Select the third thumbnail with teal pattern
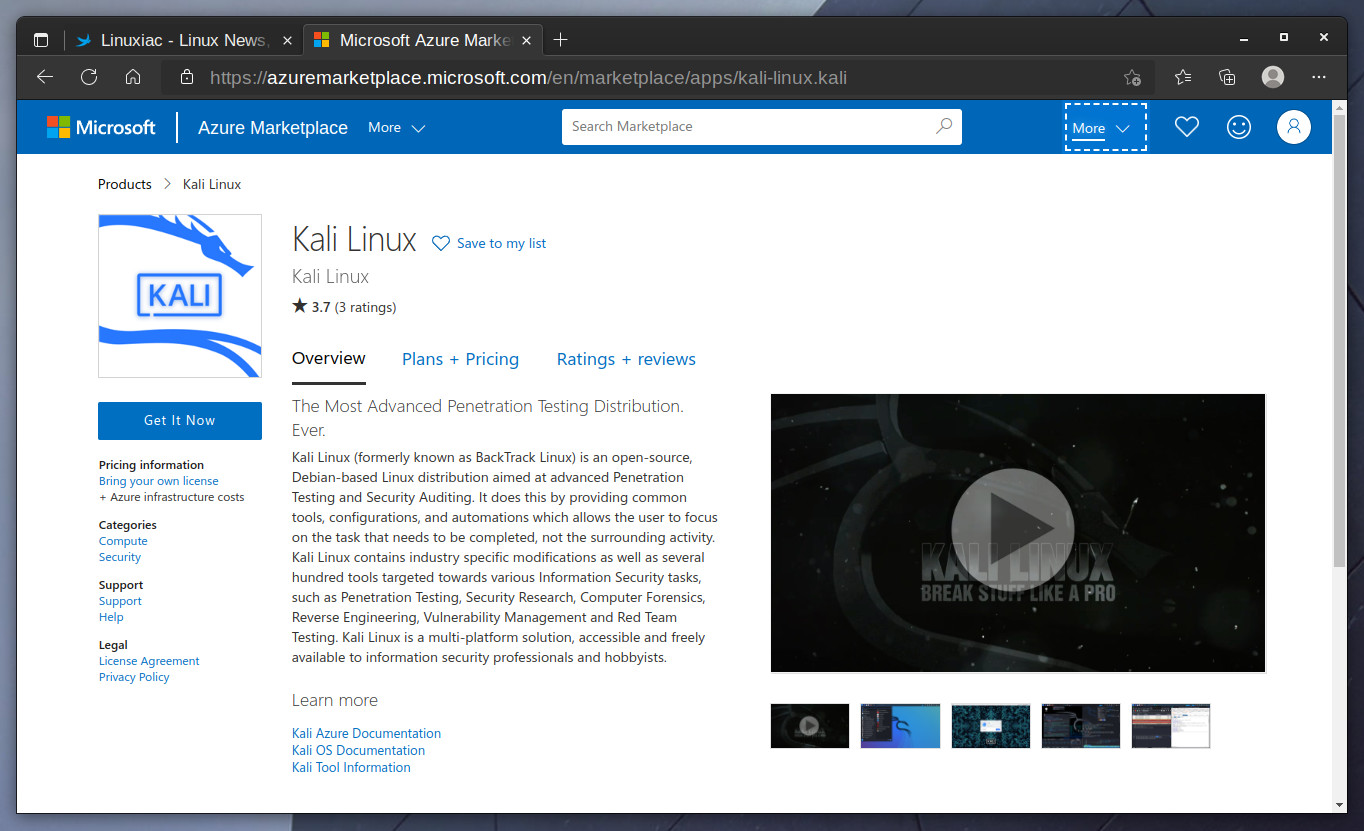Viewport: 1364px width, 831px height. point(991,726)
